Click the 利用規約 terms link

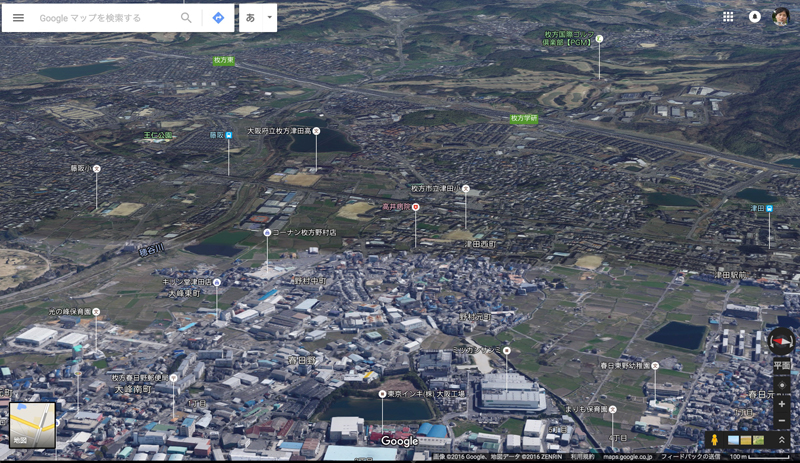click(582, 457)
